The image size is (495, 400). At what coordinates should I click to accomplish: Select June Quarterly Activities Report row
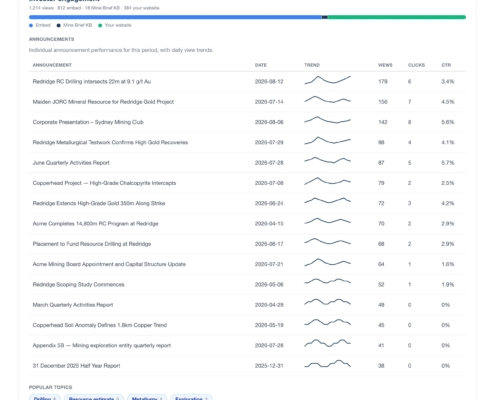247,163
